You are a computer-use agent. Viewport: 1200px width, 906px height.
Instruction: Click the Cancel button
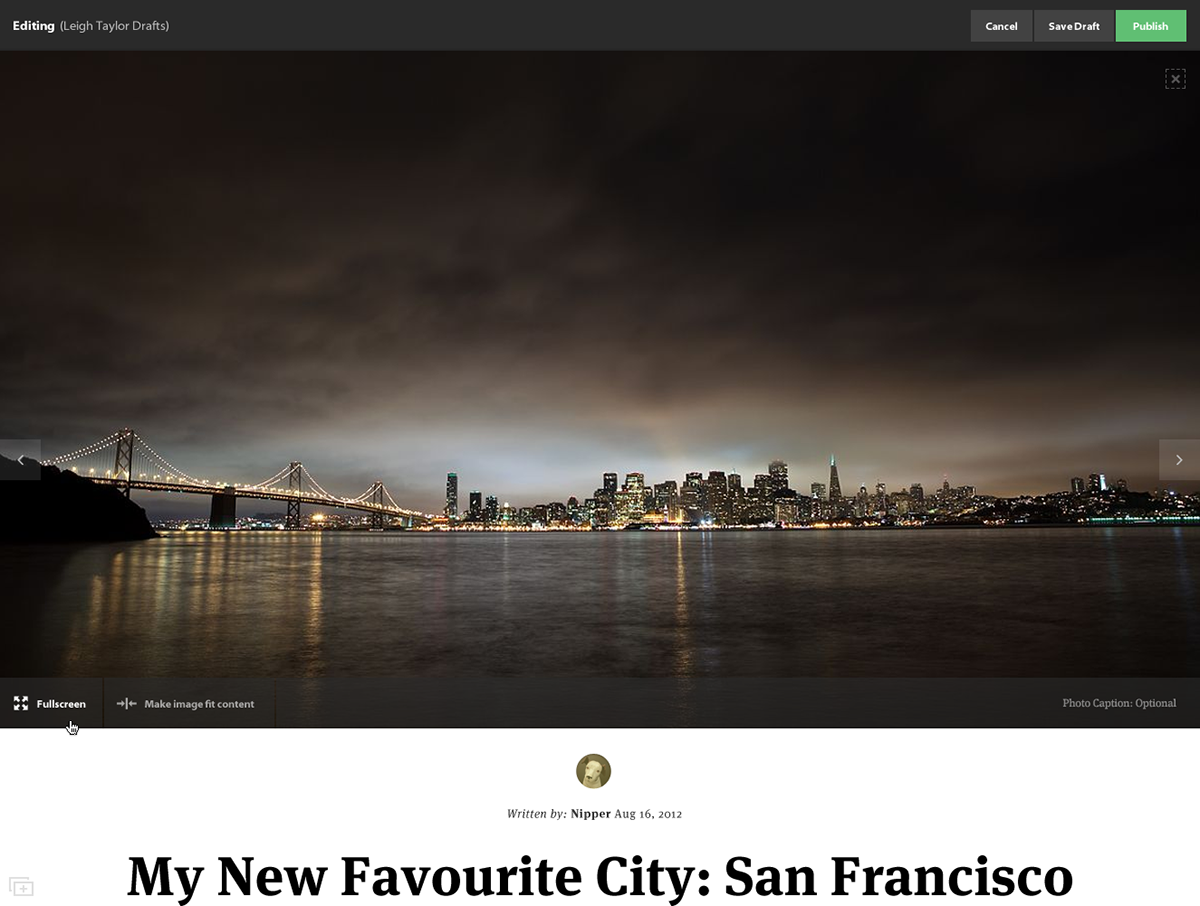coord(1001,26)
